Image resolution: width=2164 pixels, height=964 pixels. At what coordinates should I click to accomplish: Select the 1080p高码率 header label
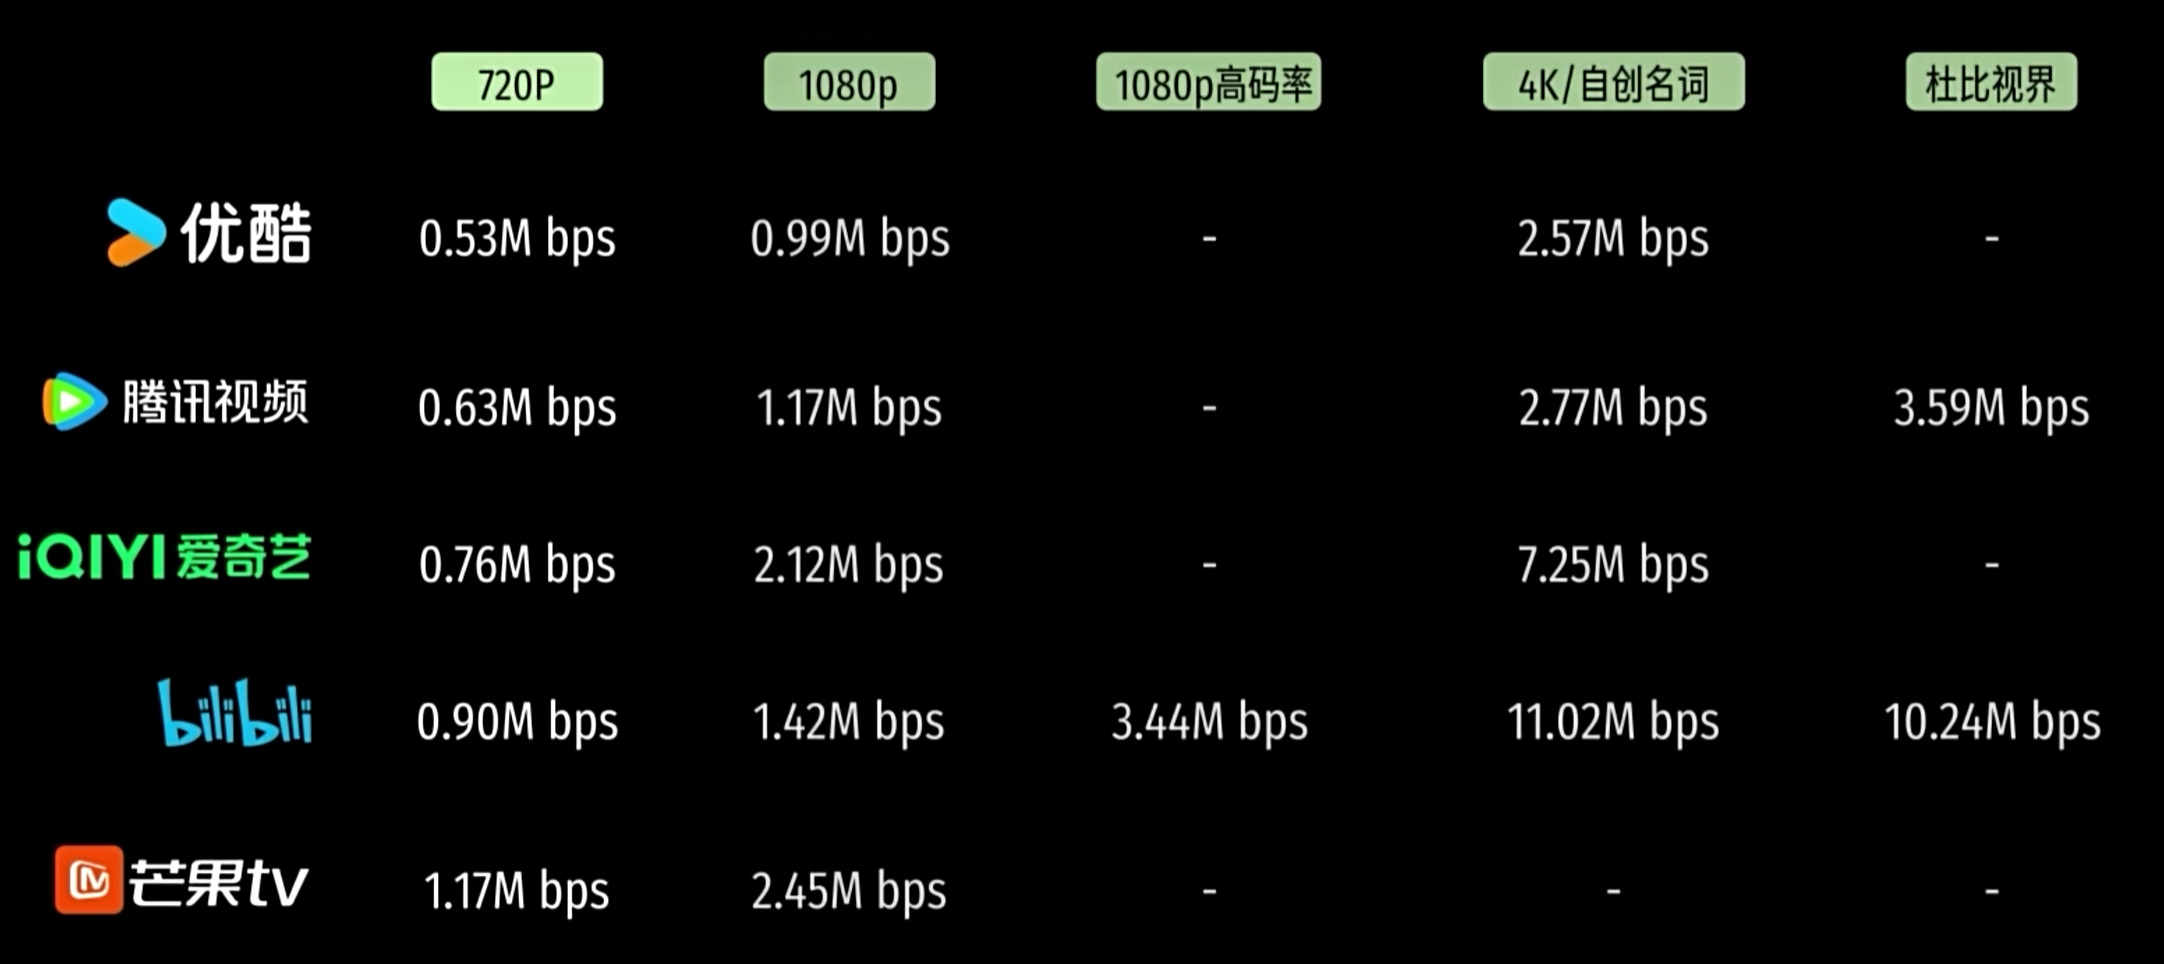click(1208, 83)
